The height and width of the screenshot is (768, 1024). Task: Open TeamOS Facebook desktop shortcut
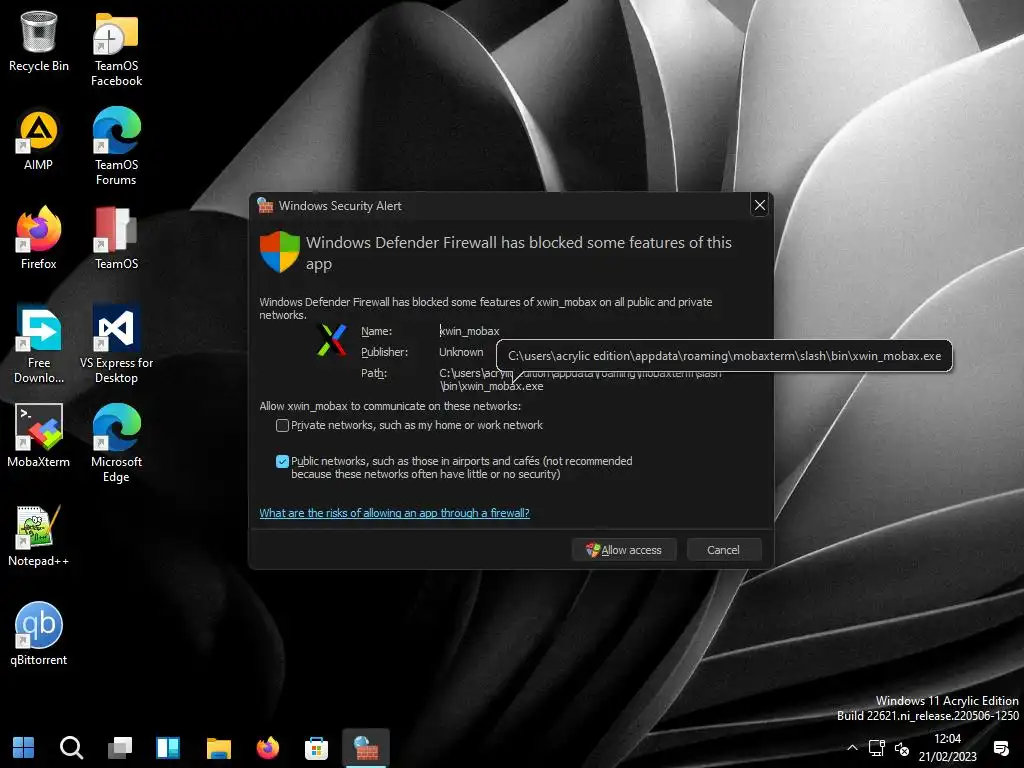tap(116, 50)
